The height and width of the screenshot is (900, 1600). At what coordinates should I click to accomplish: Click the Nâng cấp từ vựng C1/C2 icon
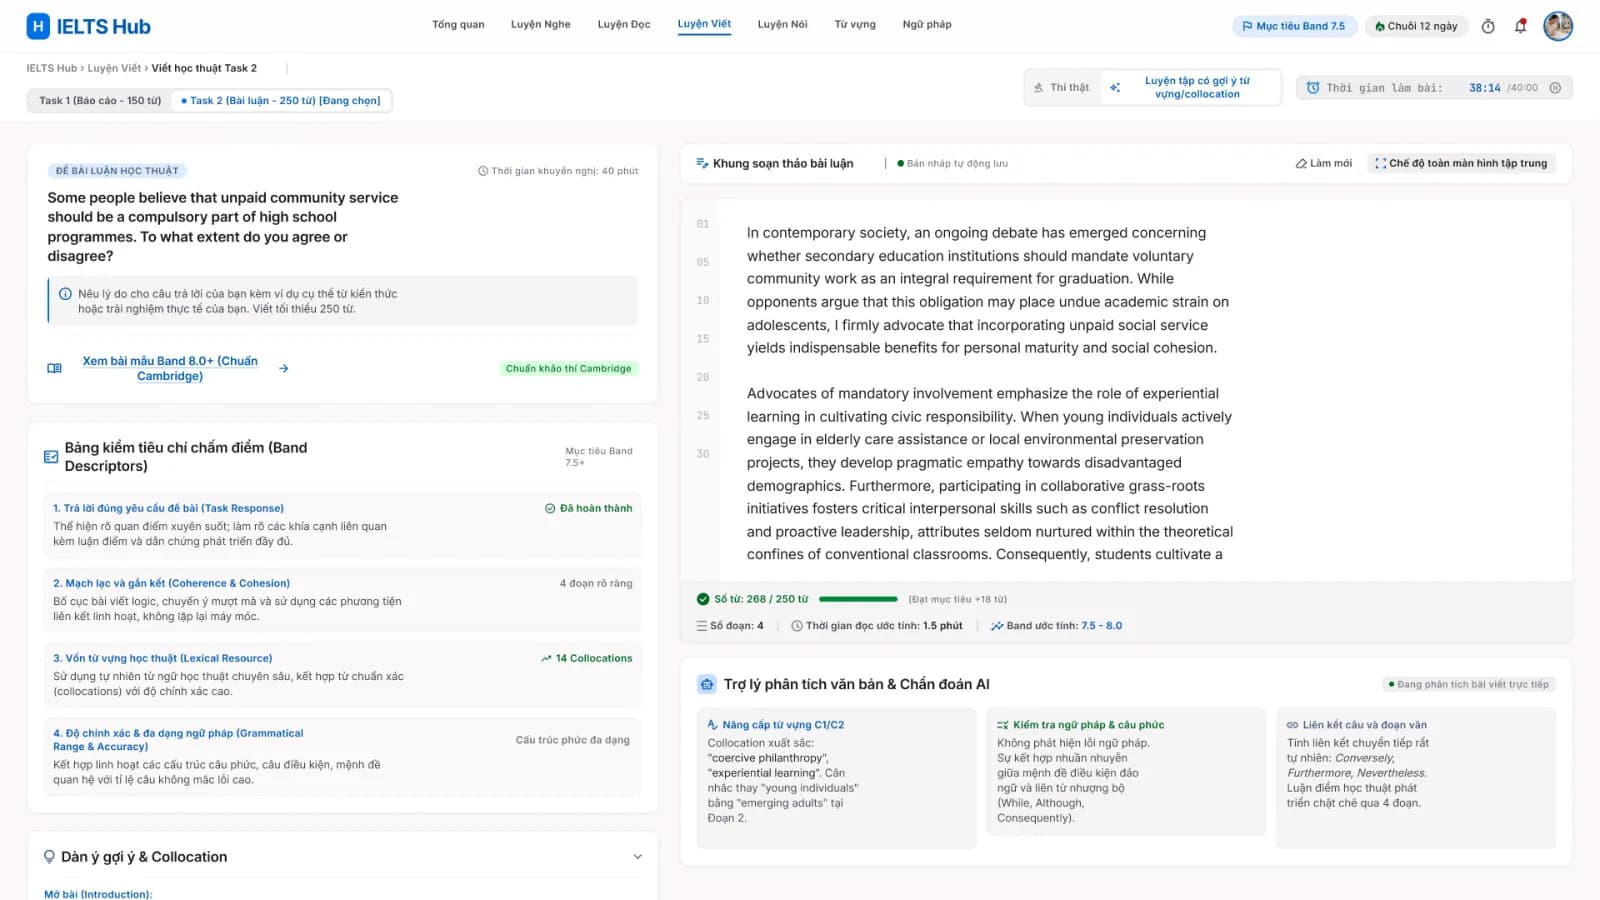point(713,725)
